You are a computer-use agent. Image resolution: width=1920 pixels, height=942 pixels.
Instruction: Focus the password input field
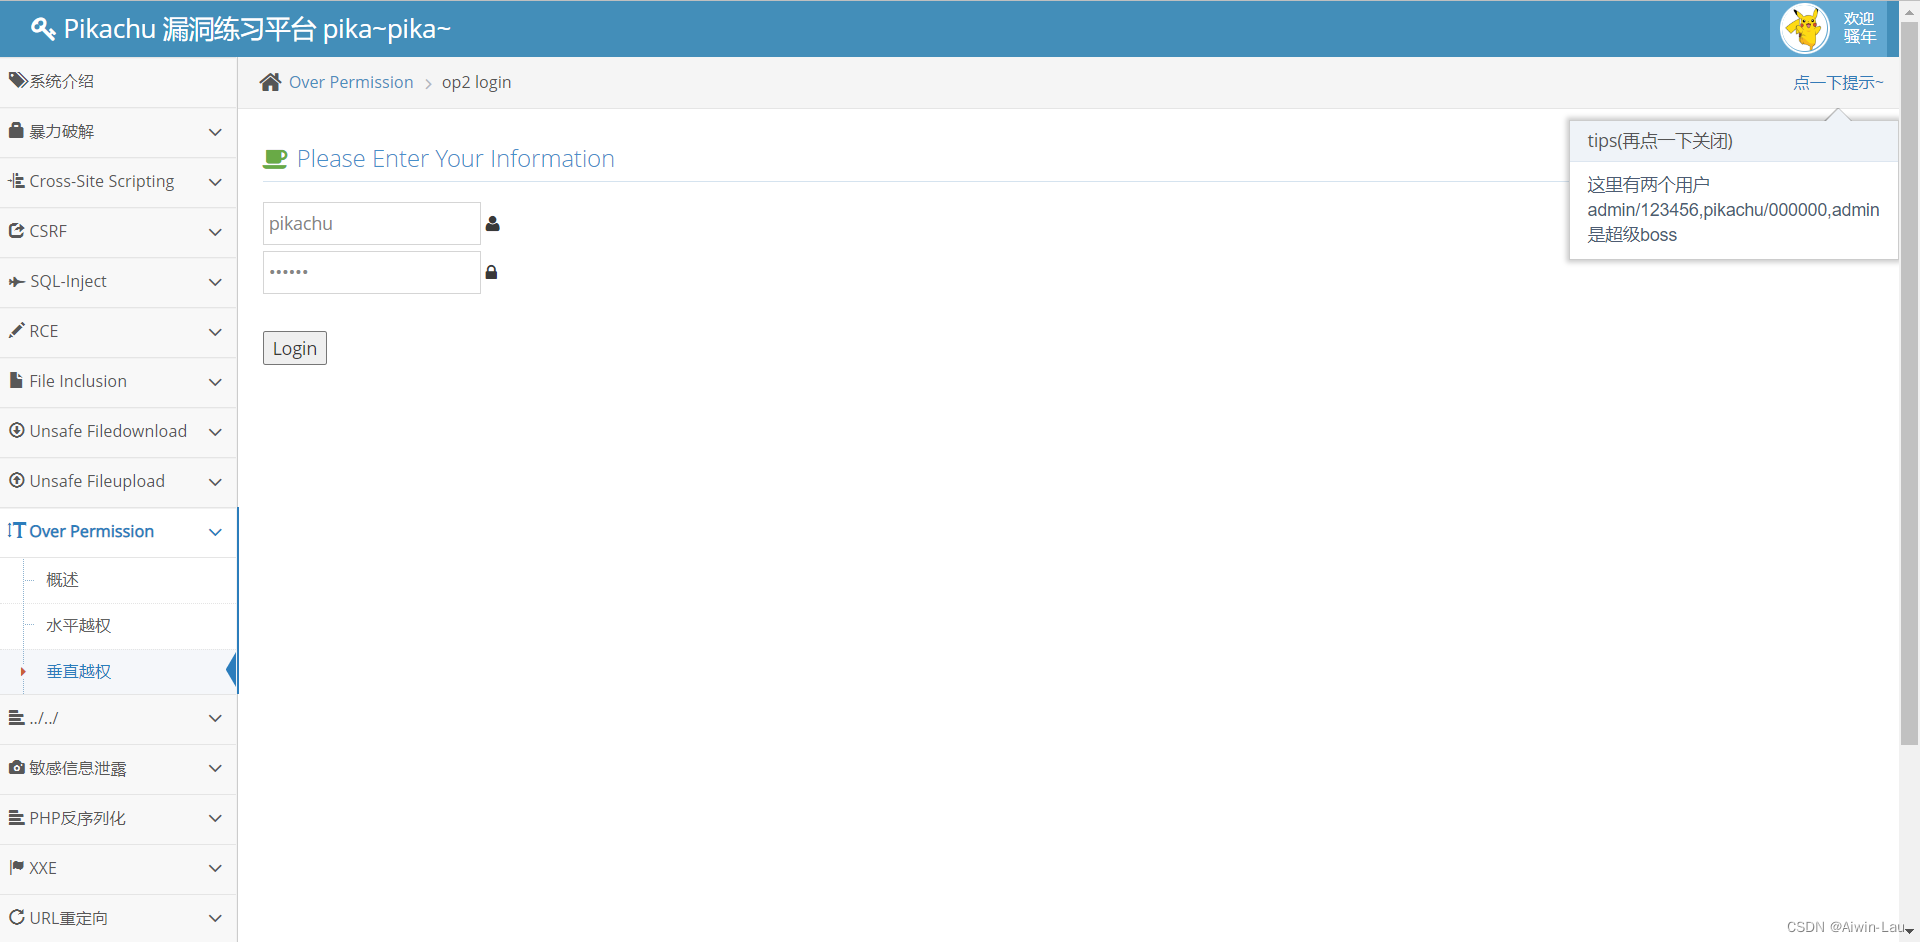pos(372,273)
